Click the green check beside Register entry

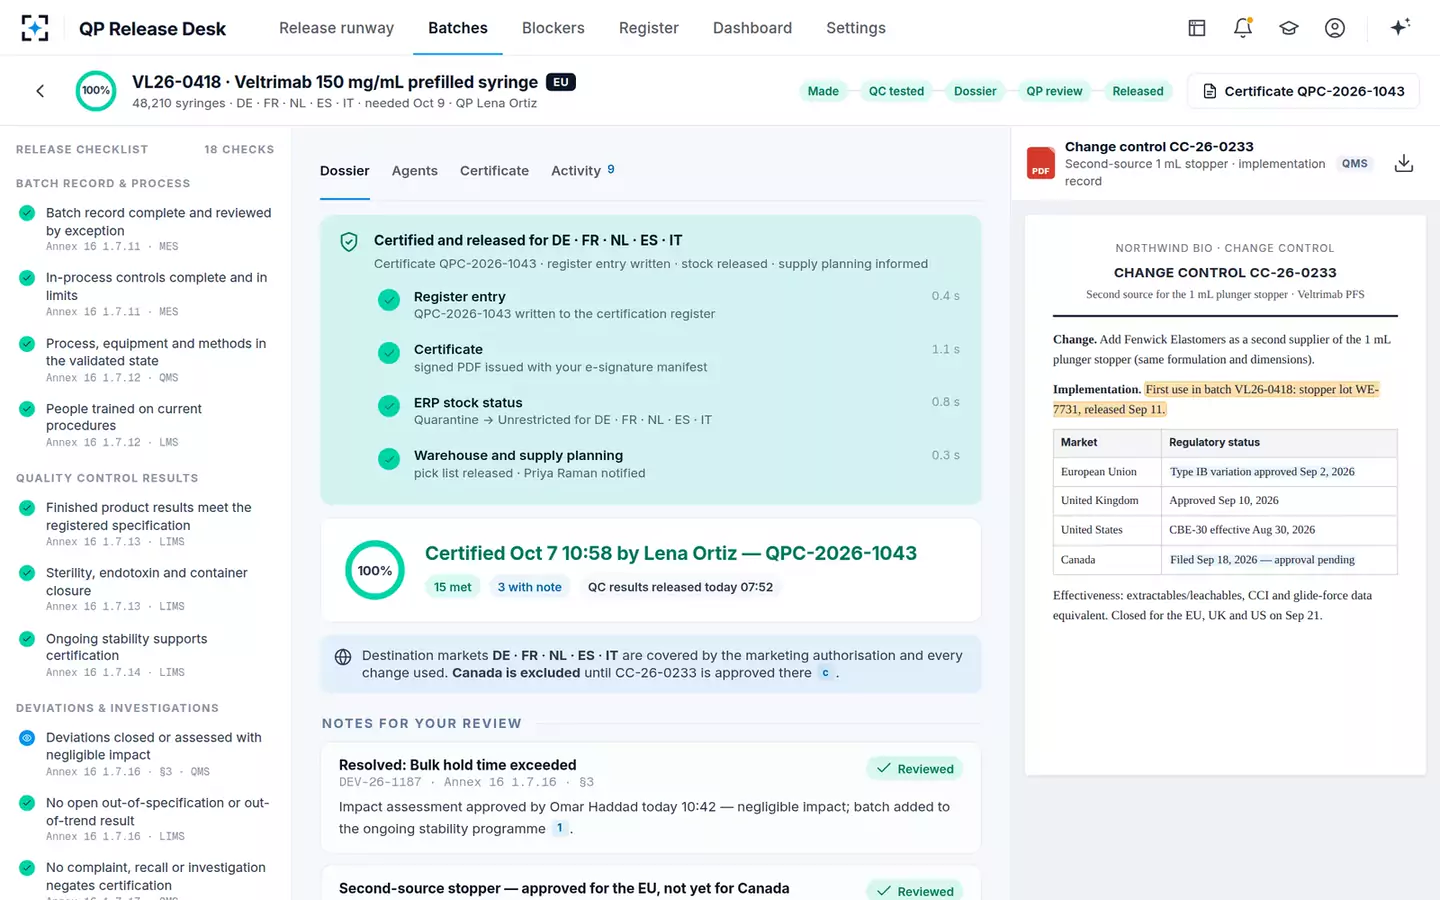[x=389, y=299]
